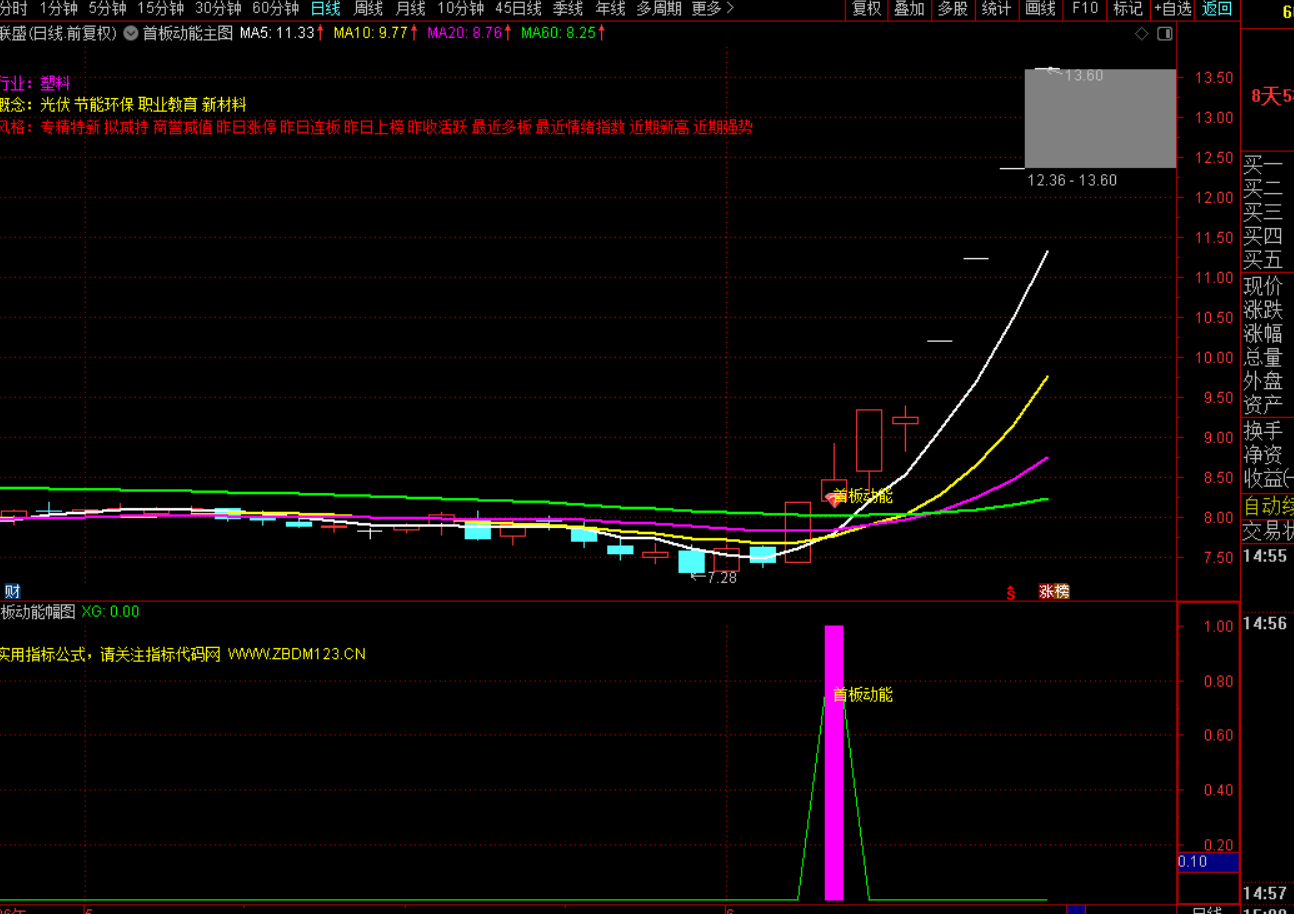
Task: Open the 画线 drawing tools
Action: 1041,9
